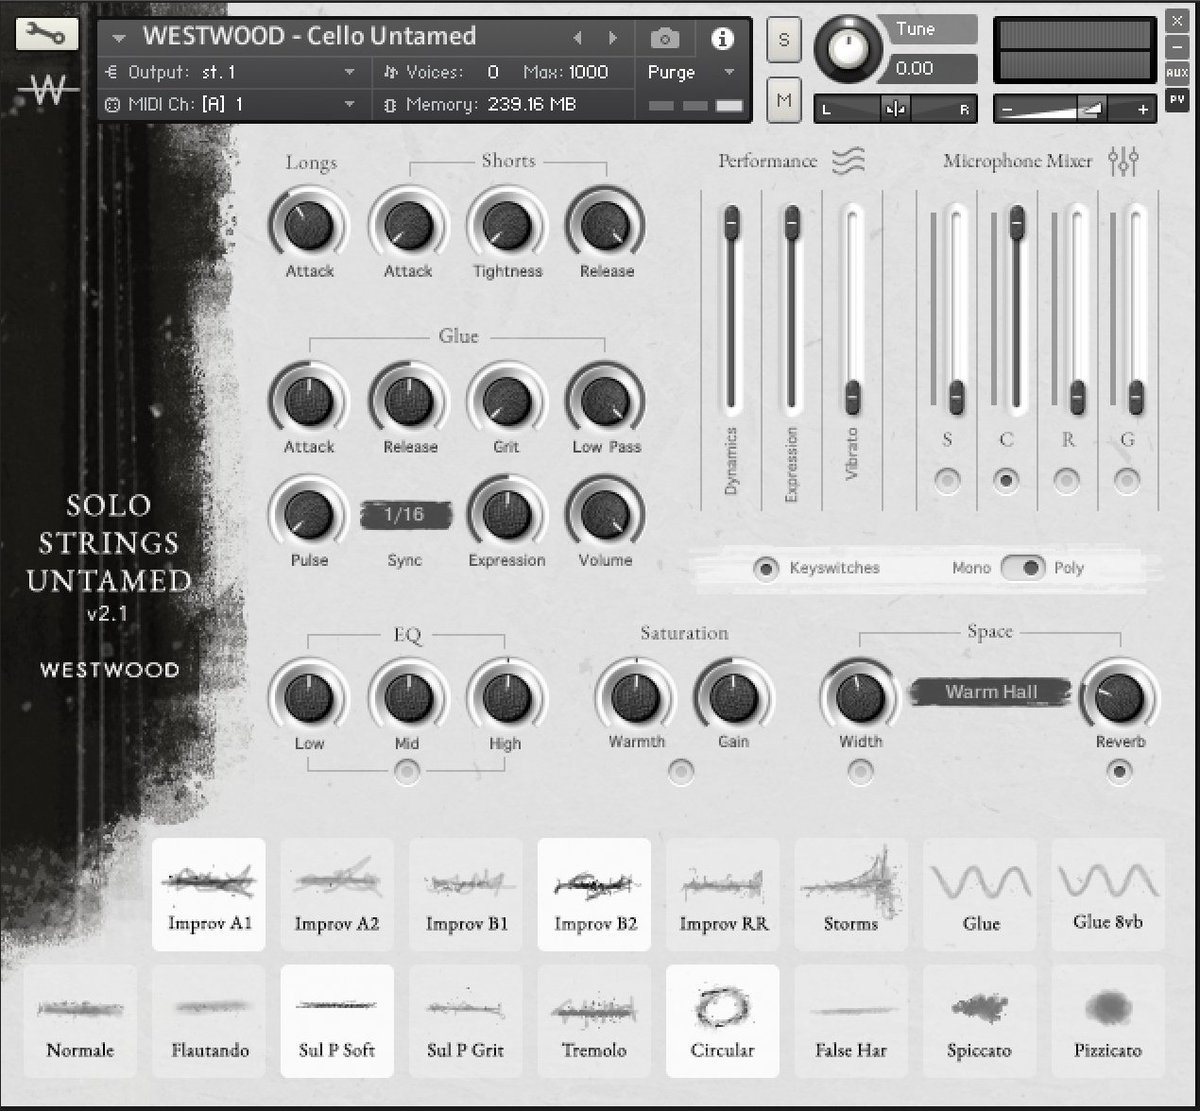
Task: Click the pan L-R slider
Action: pos(895,109)
